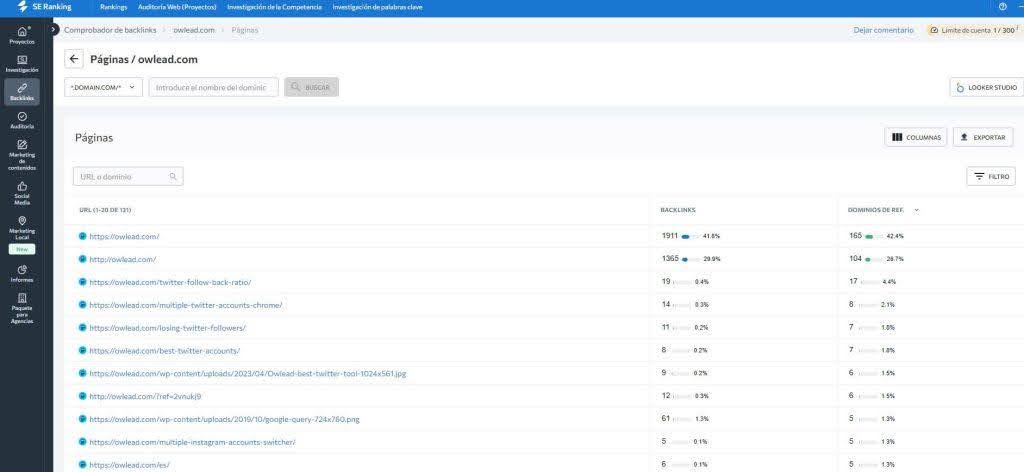Click Dejar comentario link

tap(884, 30)
